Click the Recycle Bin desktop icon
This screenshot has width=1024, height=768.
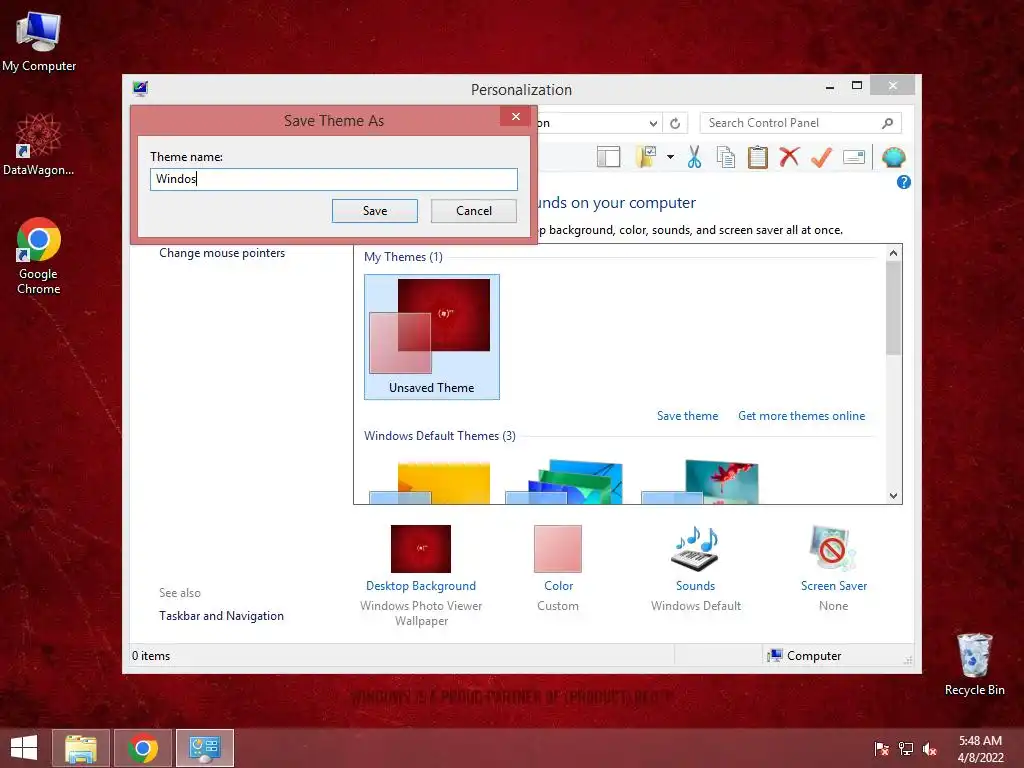[974, 664]
